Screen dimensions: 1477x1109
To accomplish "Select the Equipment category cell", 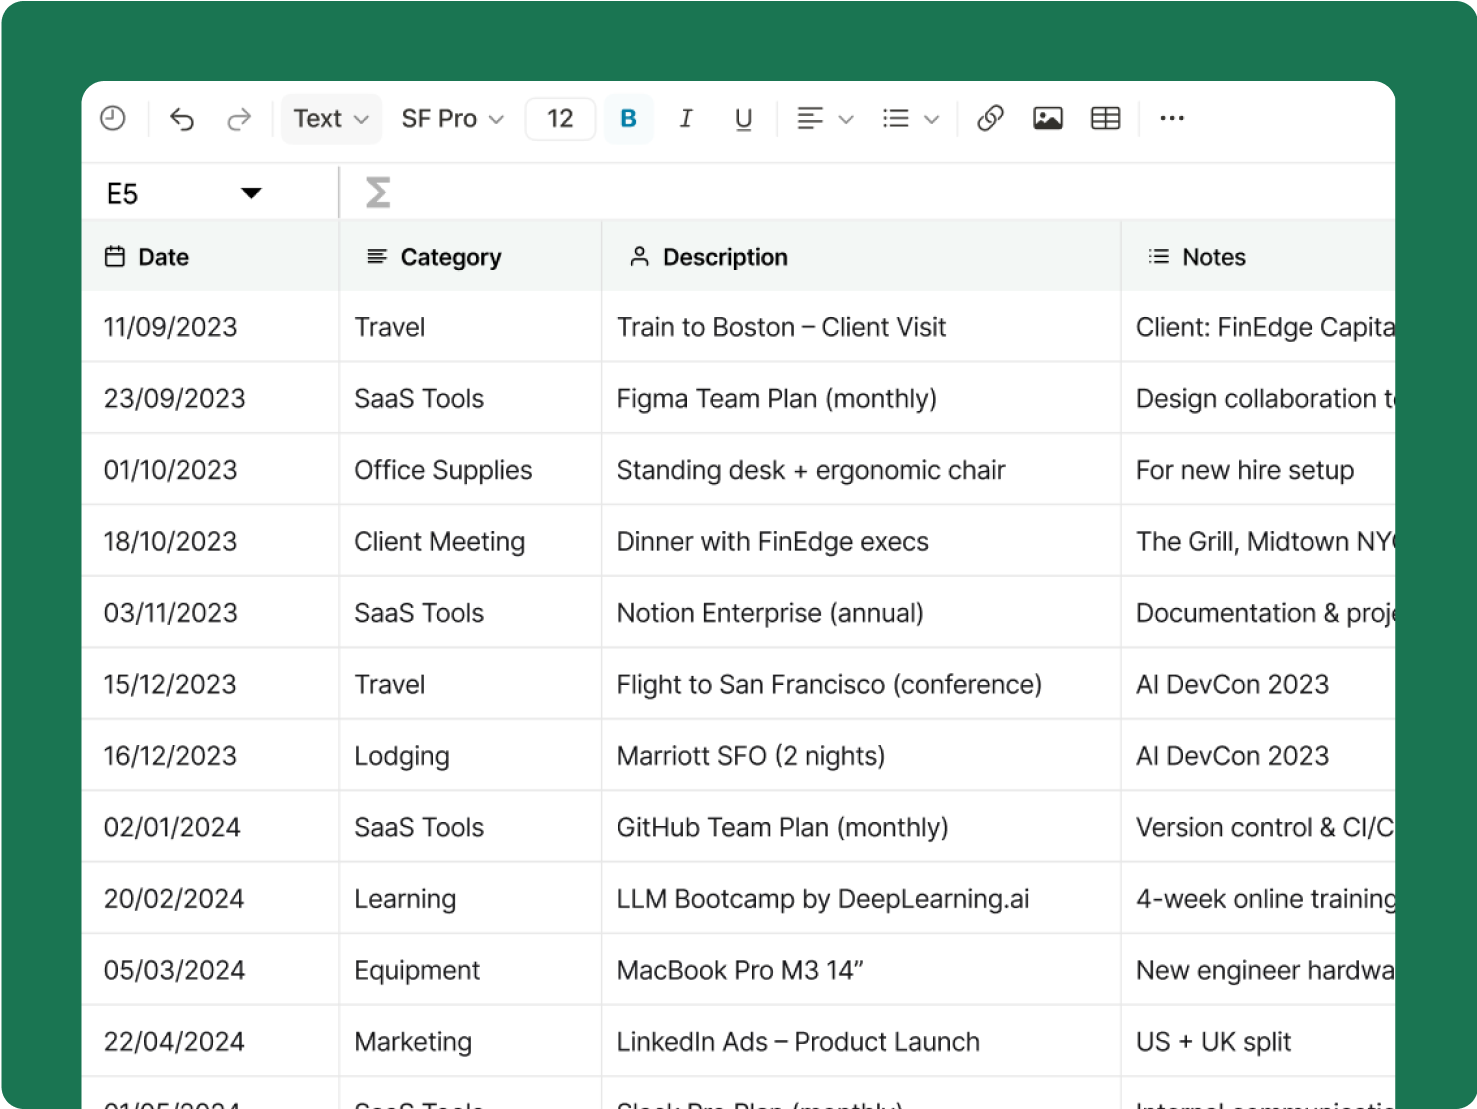I will tap(470, 970).
